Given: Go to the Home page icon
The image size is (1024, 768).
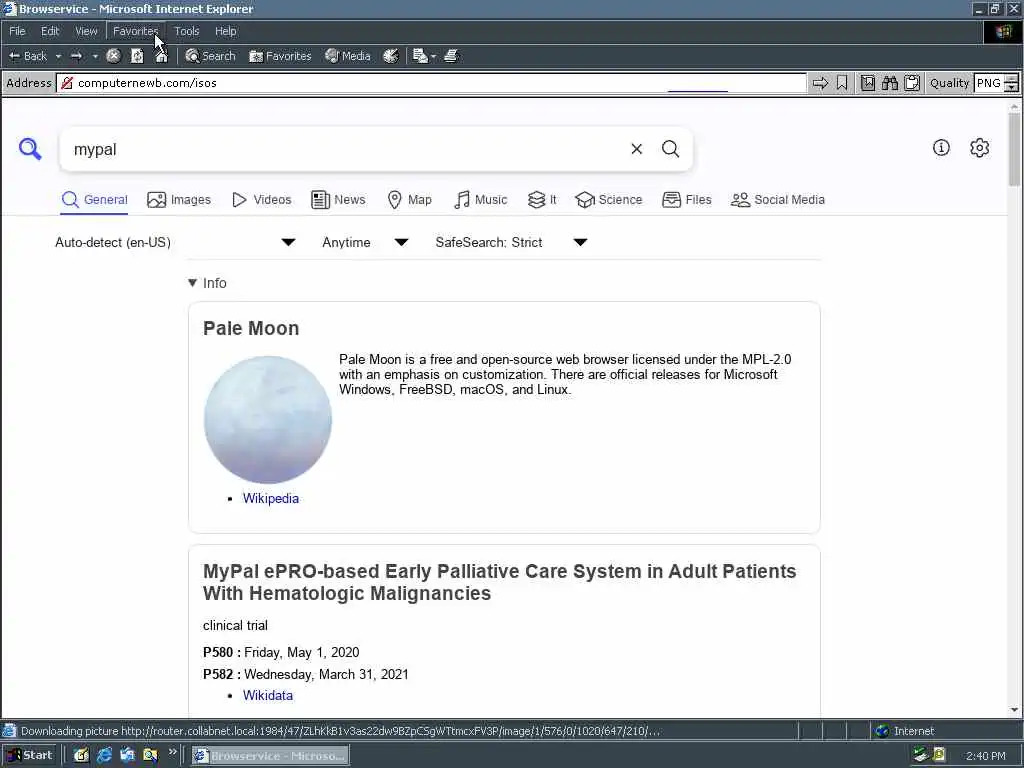Looking at the screenshot, I should [161, 56].
